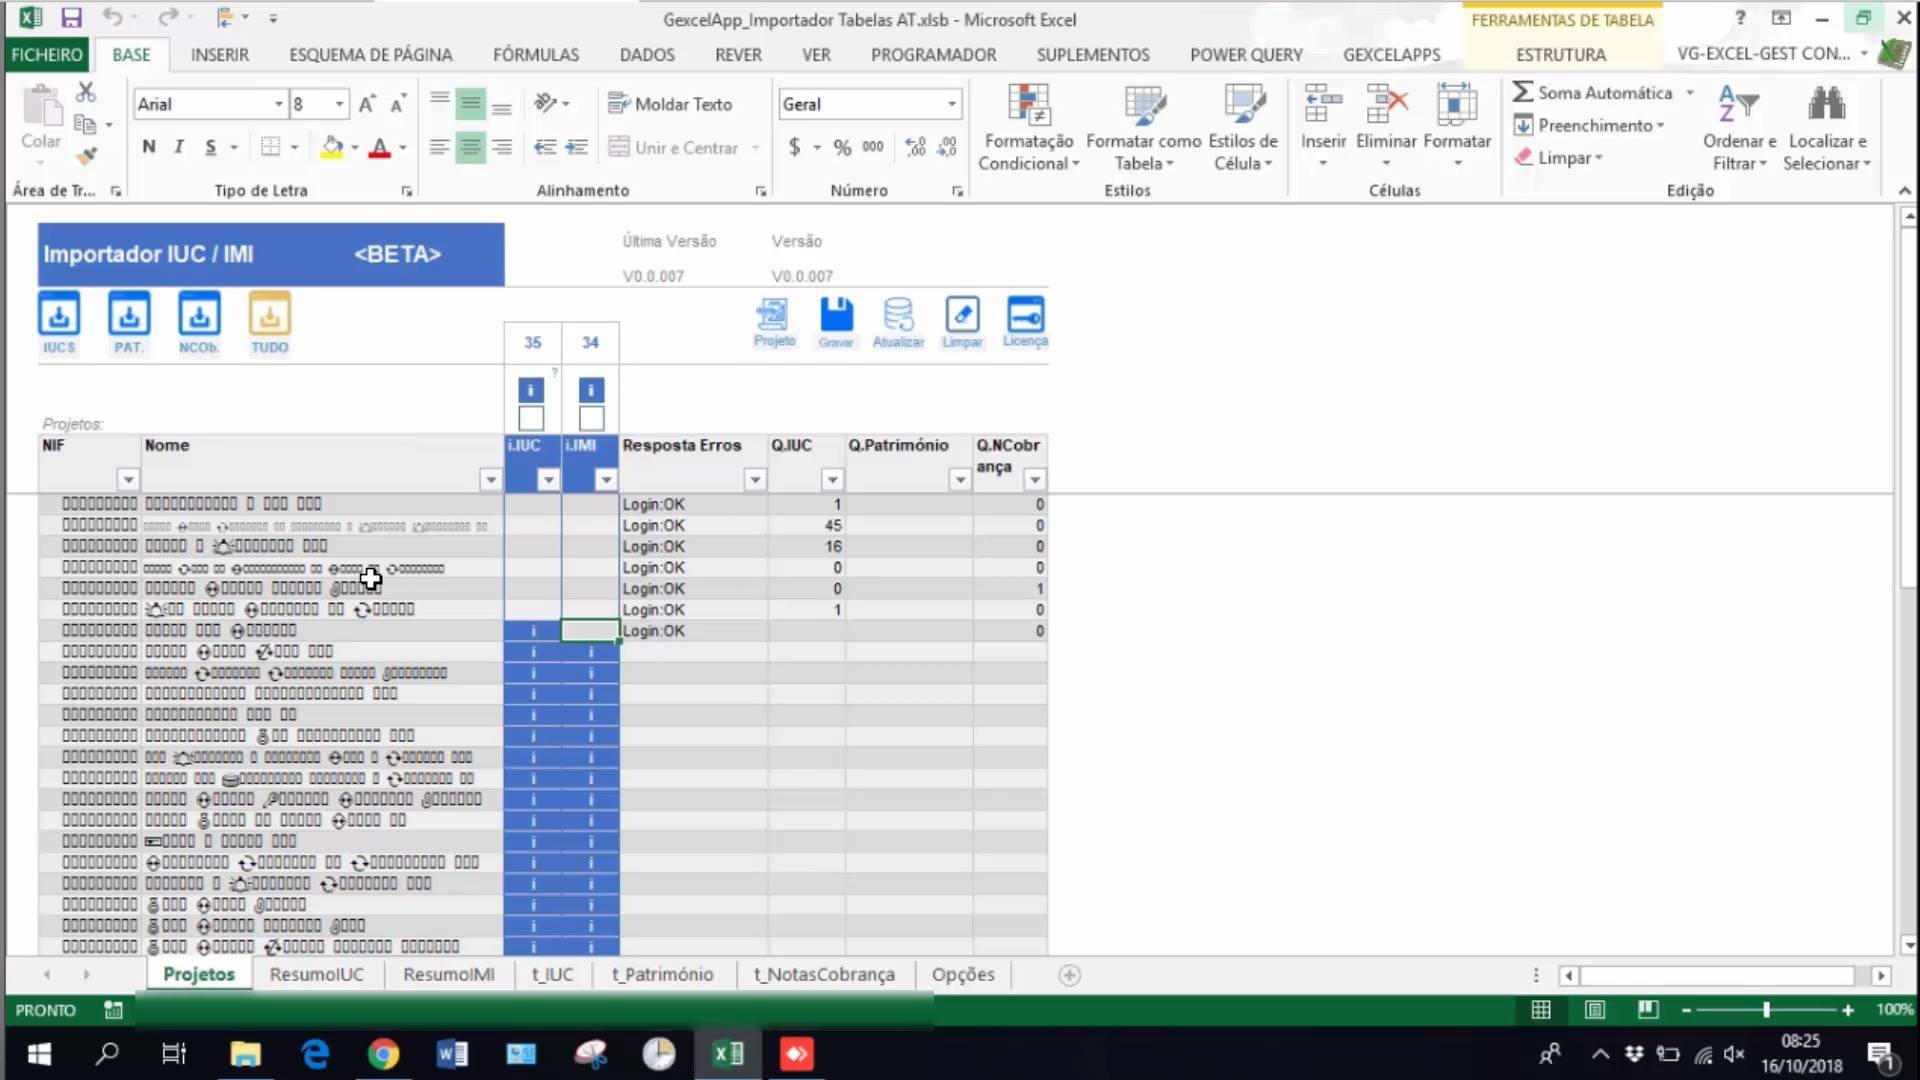This screenshot has width=1920, height=1080.
Task: Open the Arial font name dropdown
Action: click(279, 104)
